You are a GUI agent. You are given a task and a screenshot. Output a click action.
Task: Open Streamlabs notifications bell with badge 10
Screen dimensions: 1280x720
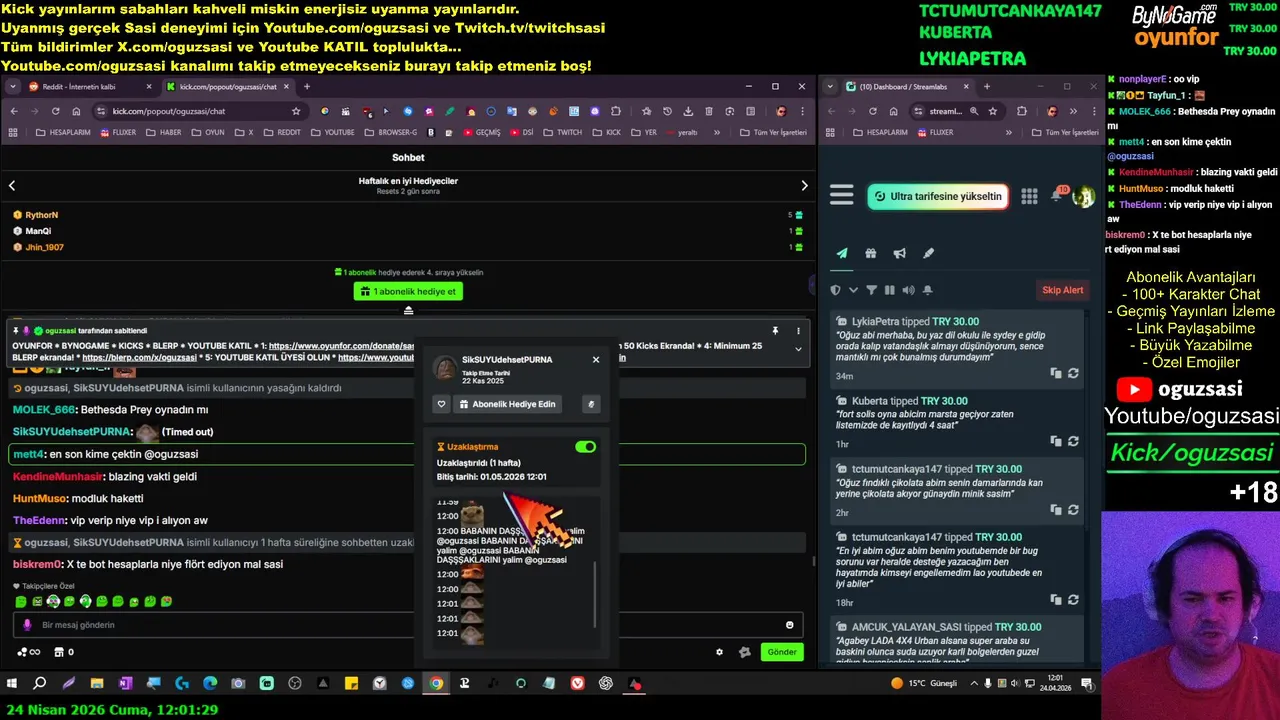[1057, 195]
